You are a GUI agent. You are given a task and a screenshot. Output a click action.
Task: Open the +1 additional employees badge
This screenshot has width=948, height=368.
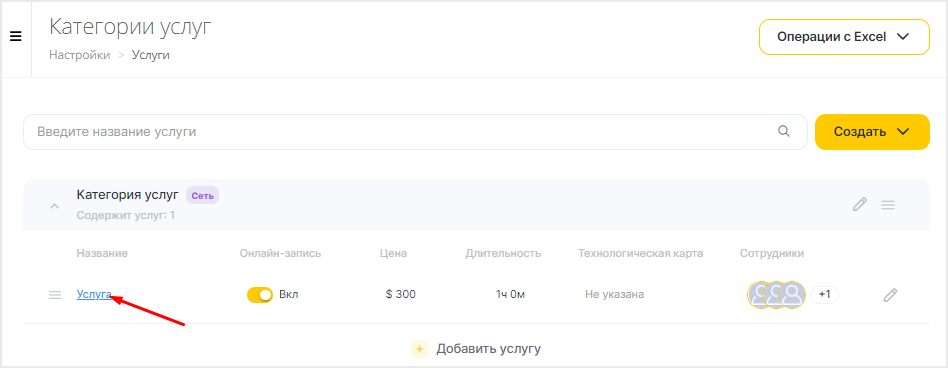[824, 295]
